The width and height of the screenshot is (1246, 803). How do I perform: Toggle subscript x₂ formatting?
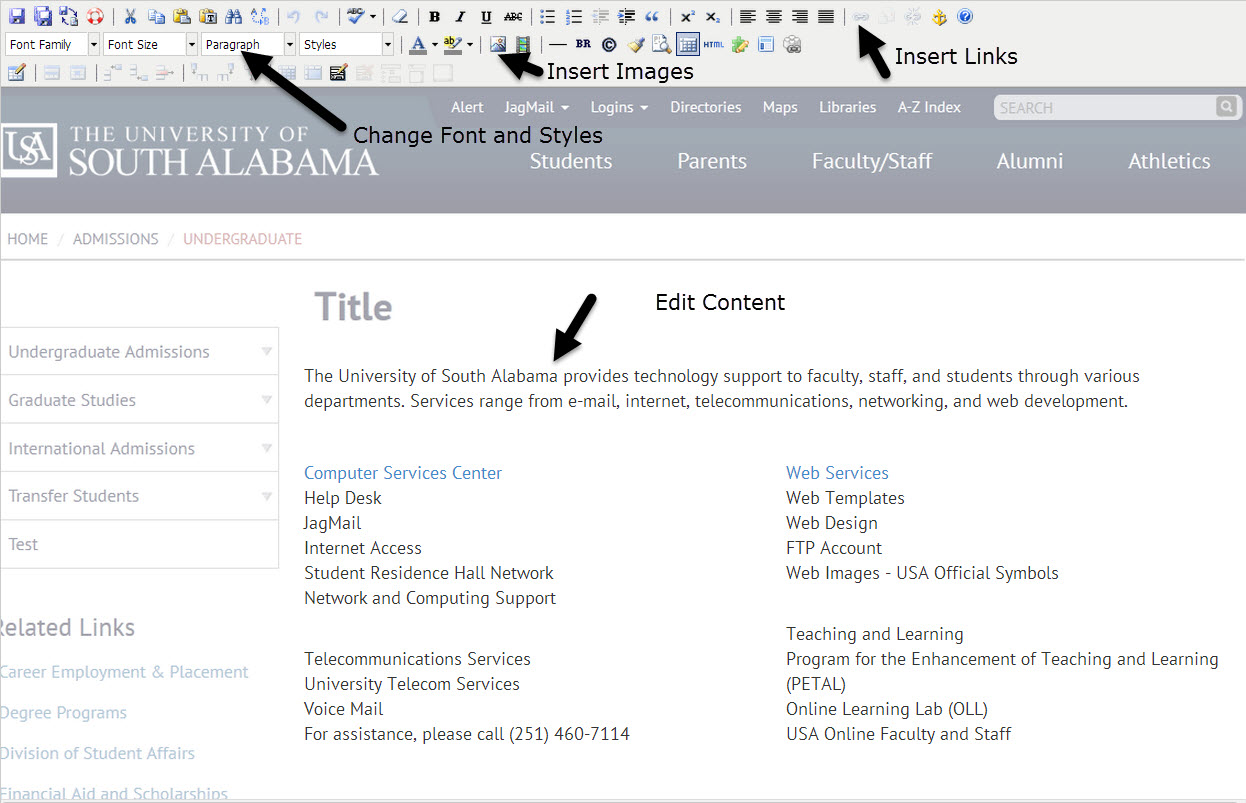712,16
